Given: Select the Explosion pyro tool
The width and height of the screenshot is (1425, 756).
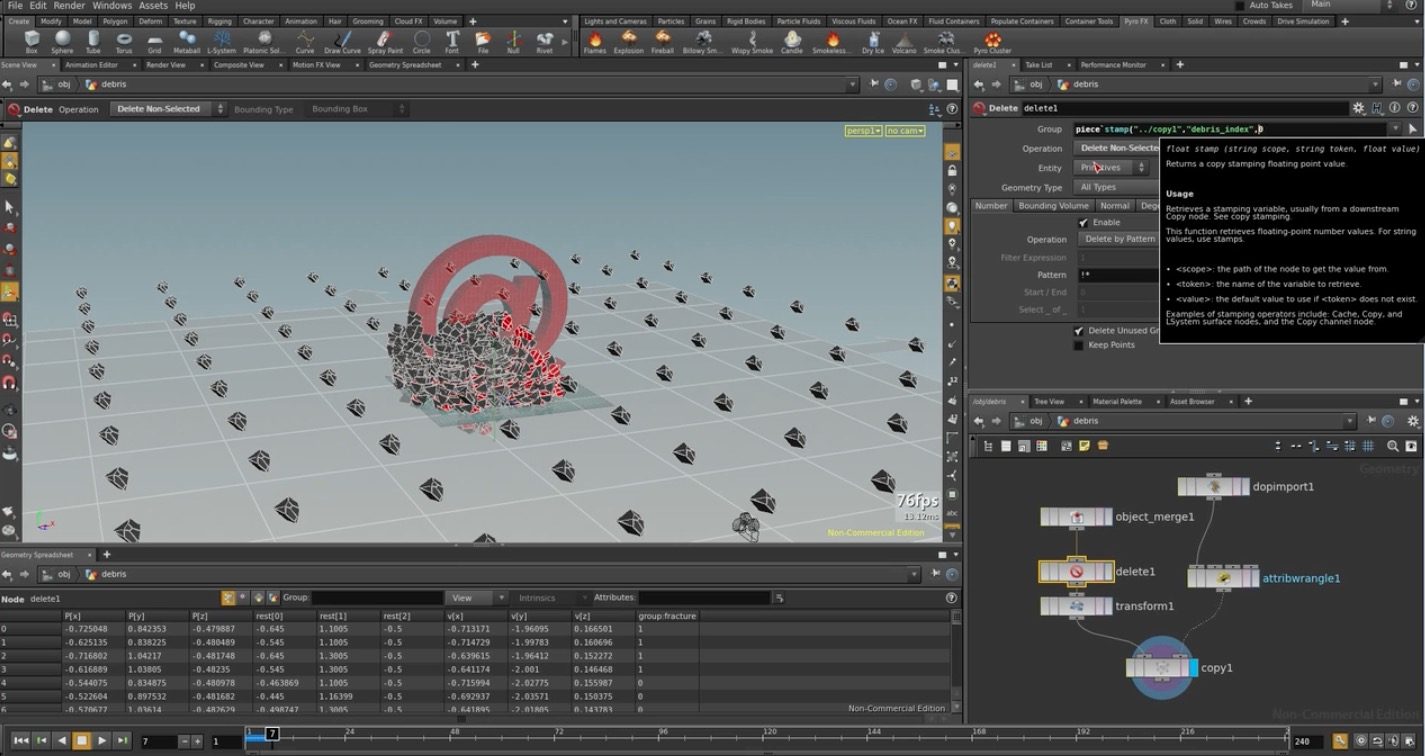Looking at the screenshot, I should click(x=629, y=42).
